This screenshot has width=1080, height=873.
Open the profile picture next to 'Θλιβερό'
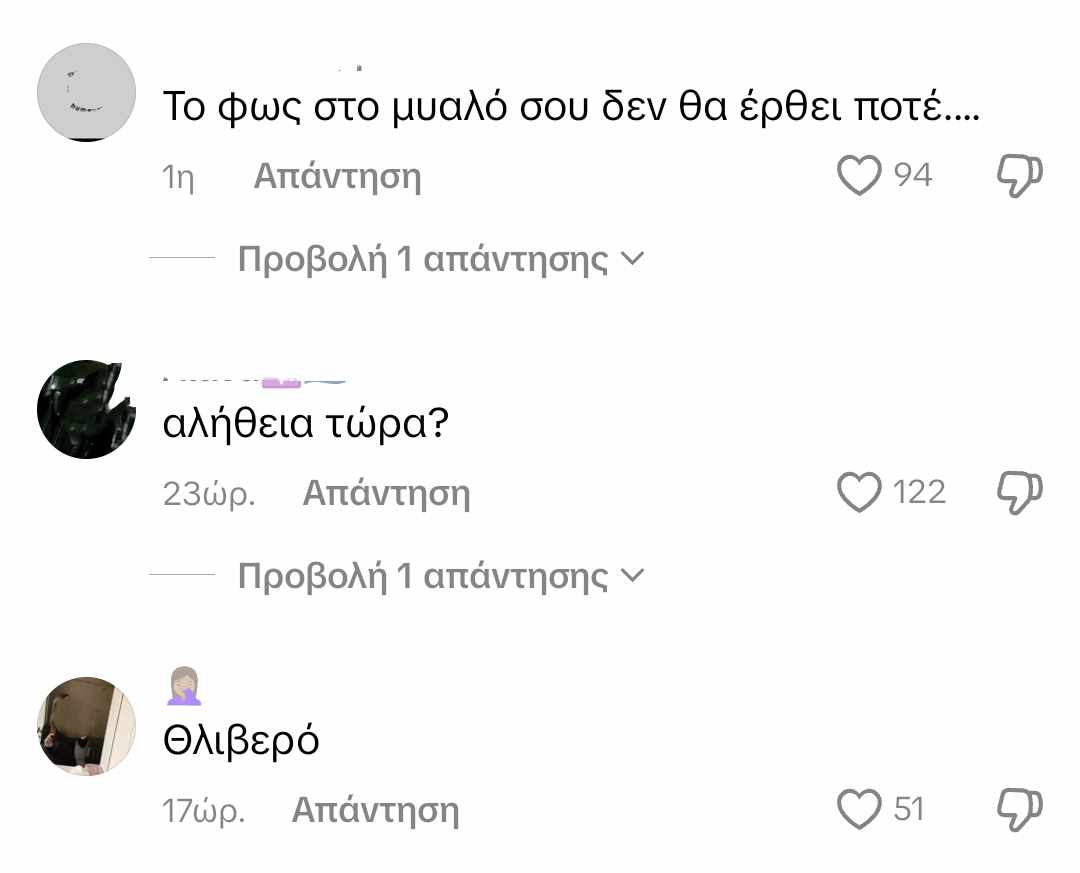(x=86, y=726)
